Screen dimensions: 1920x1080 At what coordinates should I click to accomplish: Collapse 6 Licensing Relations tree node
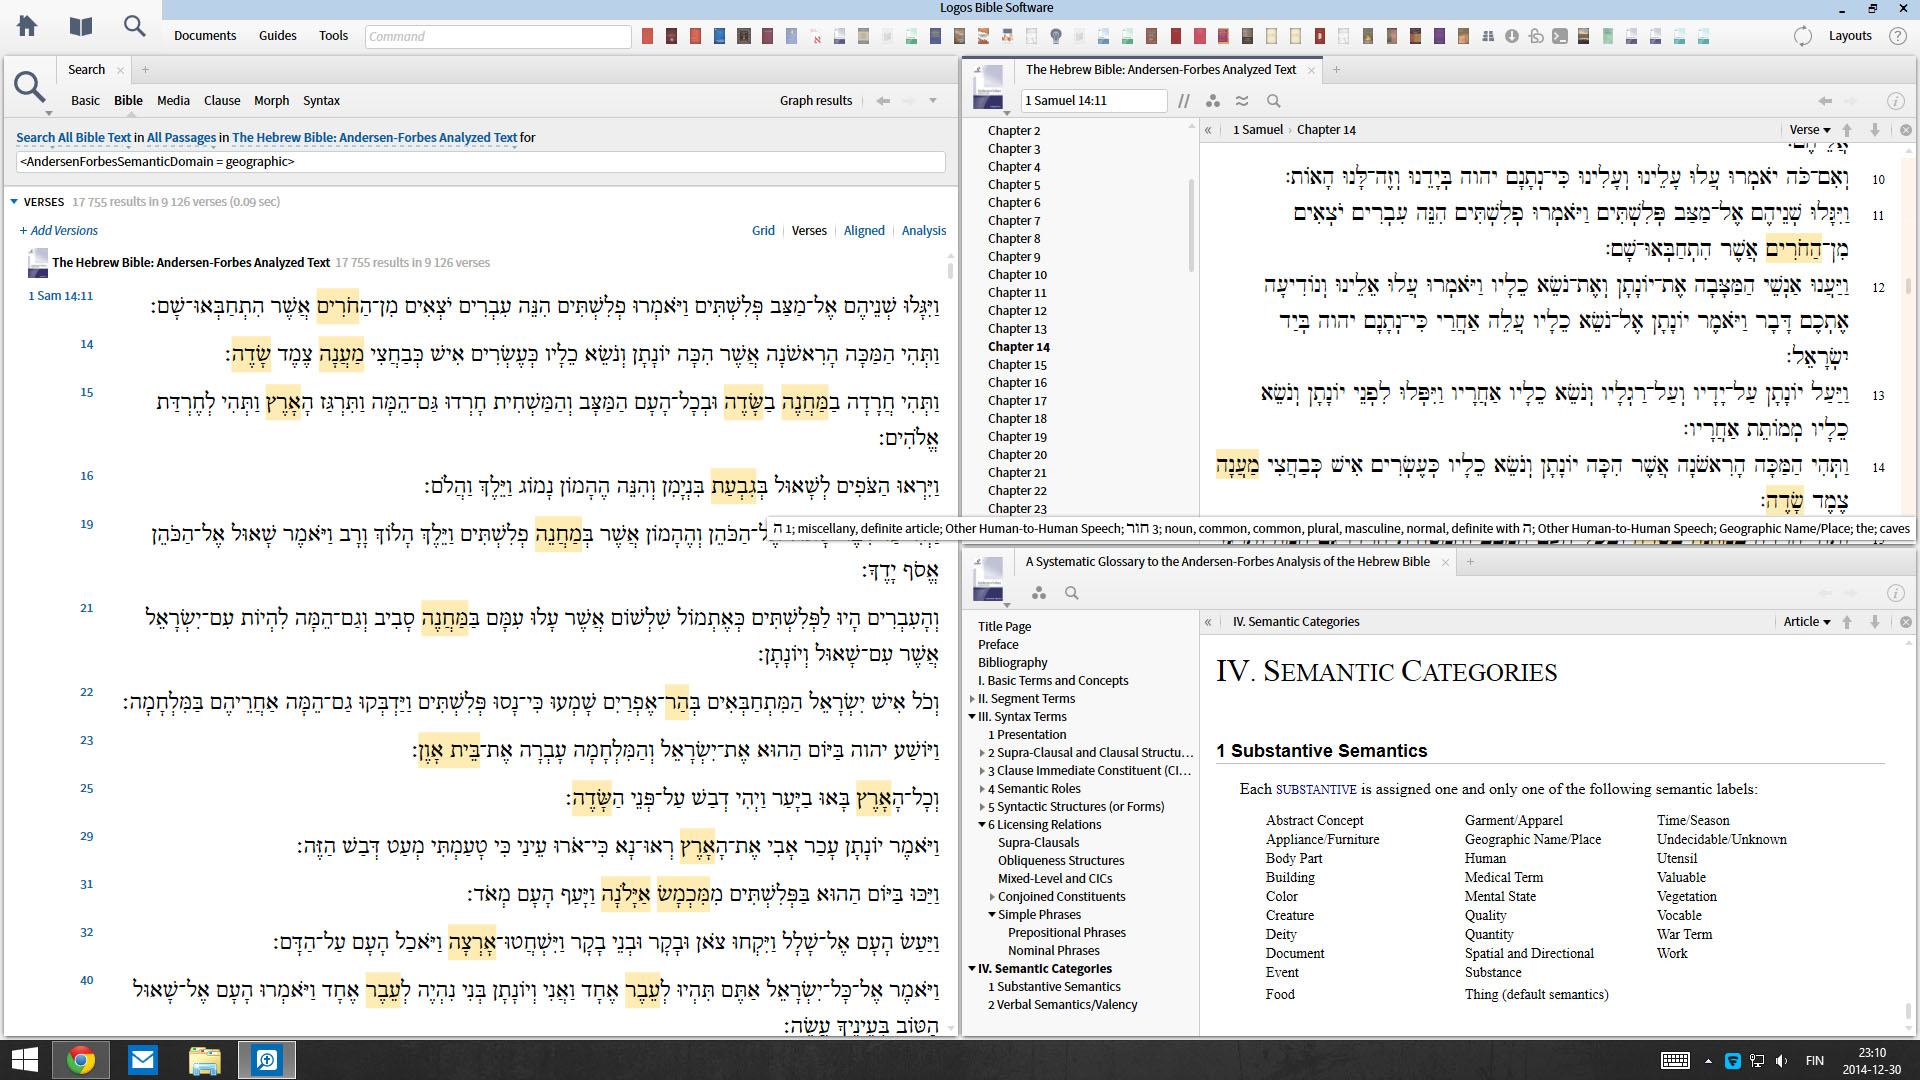point(982,825)
